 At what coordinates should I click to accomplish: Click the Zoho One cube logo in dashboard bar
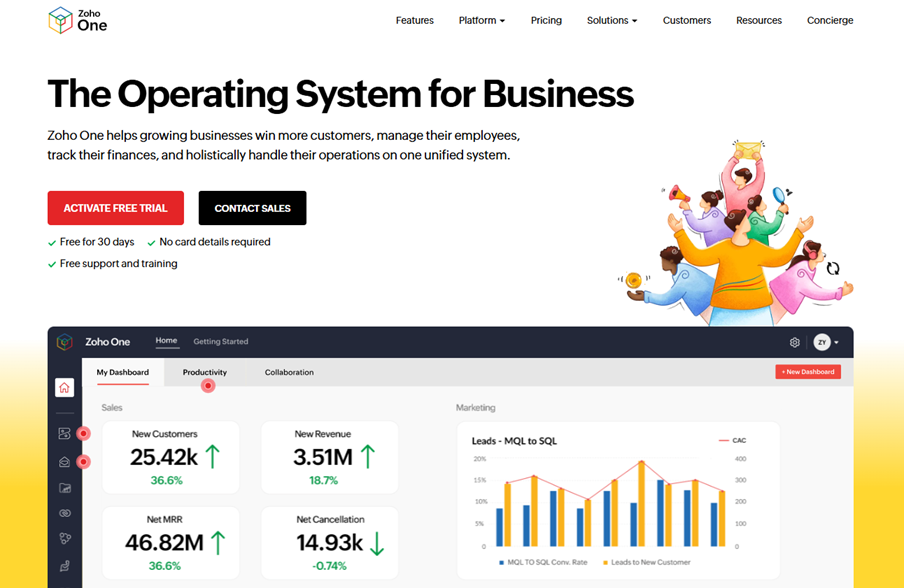tap(64, 342)
